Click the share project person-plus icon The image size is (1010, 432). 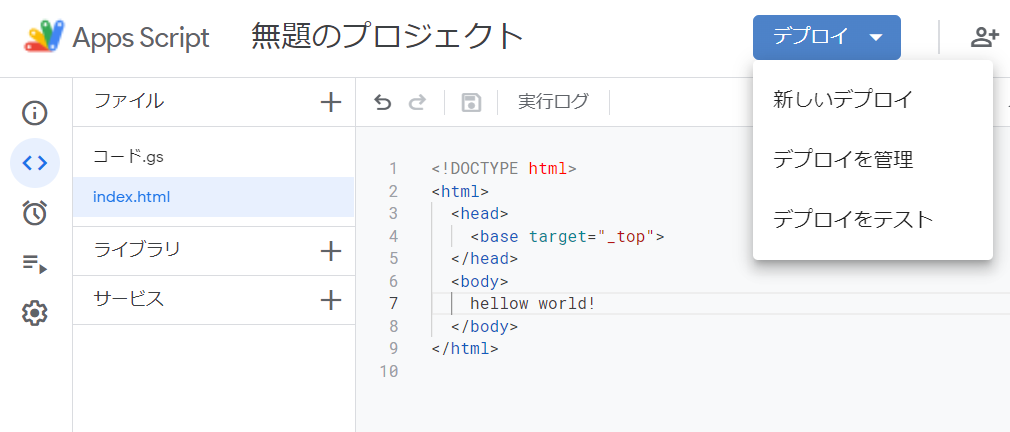985,38
